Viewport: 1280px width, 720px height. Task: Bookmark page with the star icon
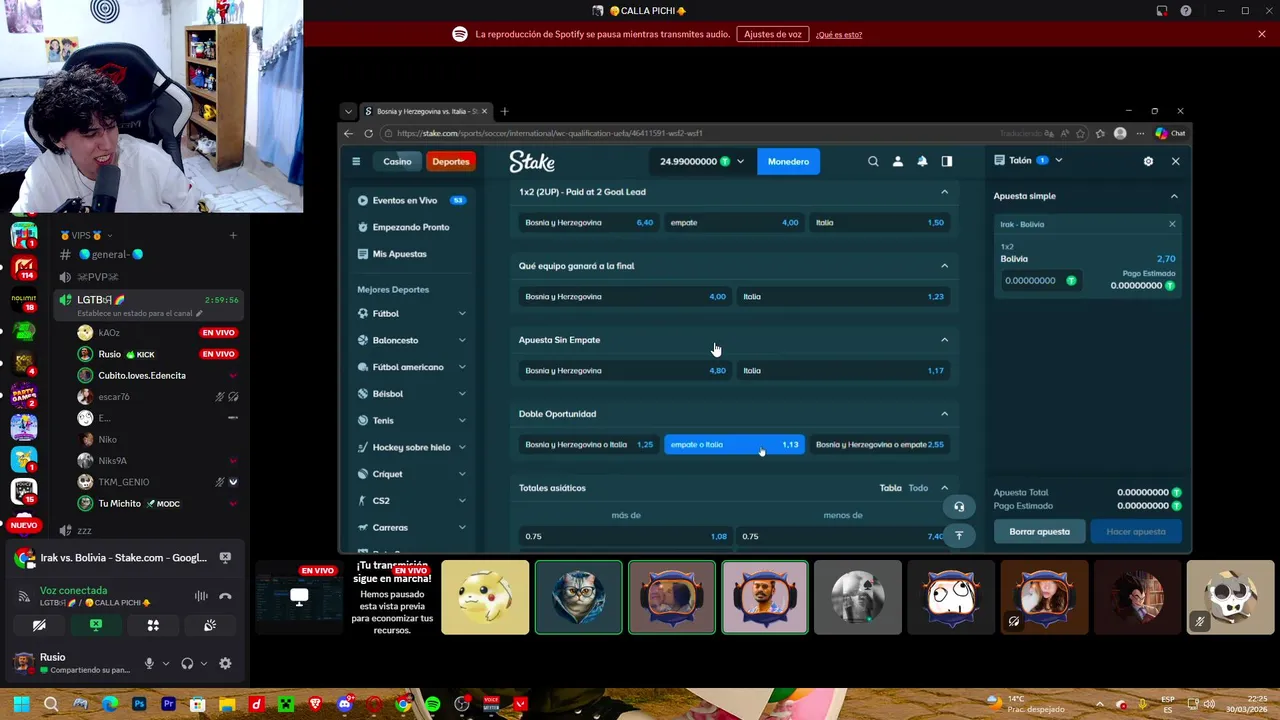tap(1081, 133)
